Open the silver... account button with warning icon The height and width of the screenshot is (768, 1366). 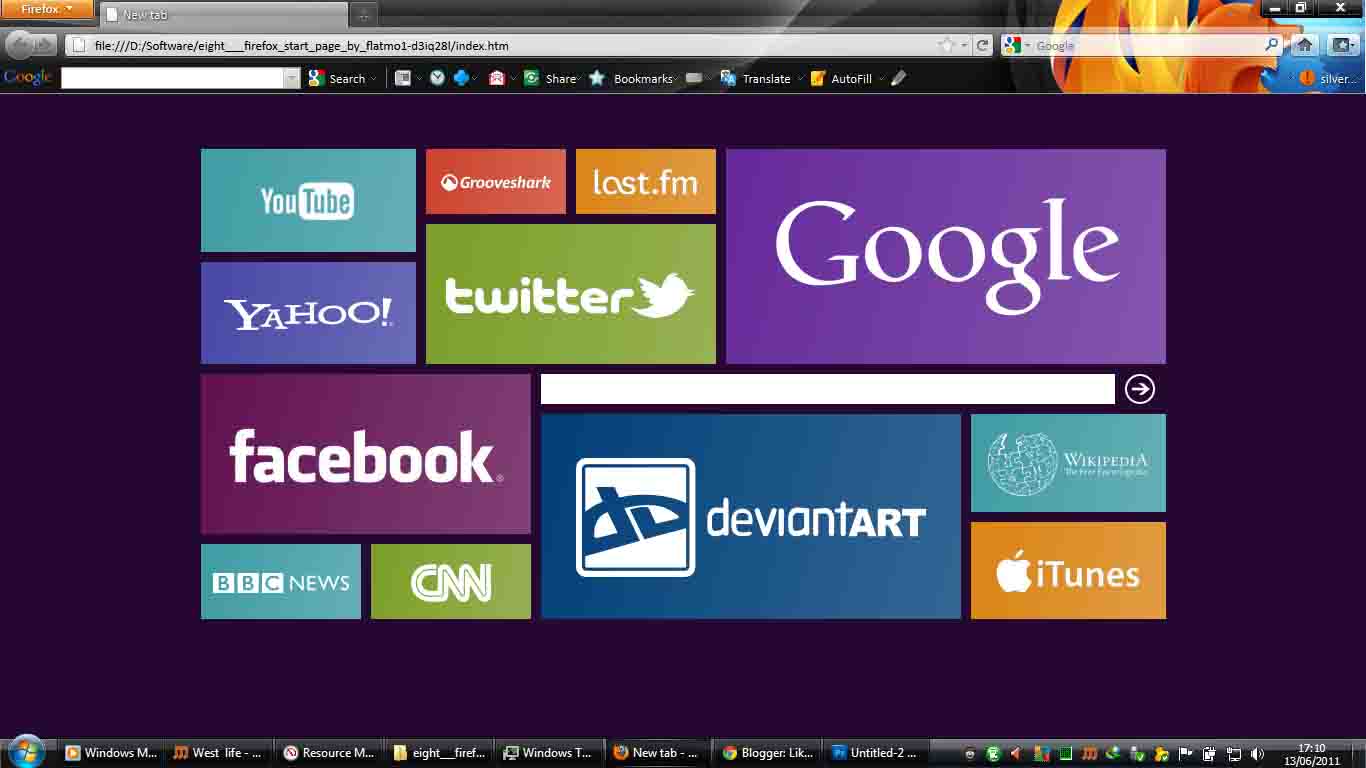tap(1329, 78)
